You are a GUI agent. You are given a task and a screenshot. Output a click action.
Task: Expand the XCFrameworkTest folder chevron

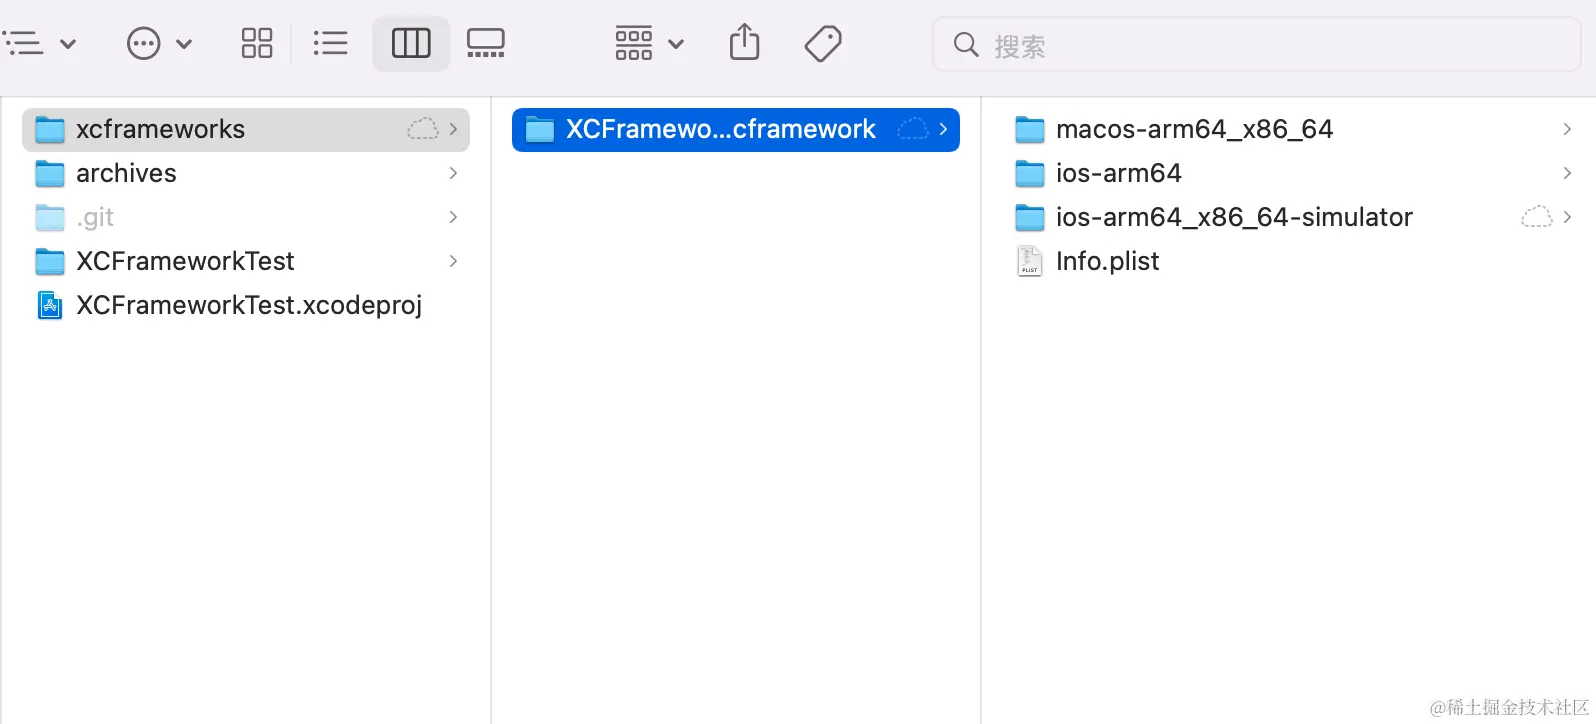pos(453,261)
